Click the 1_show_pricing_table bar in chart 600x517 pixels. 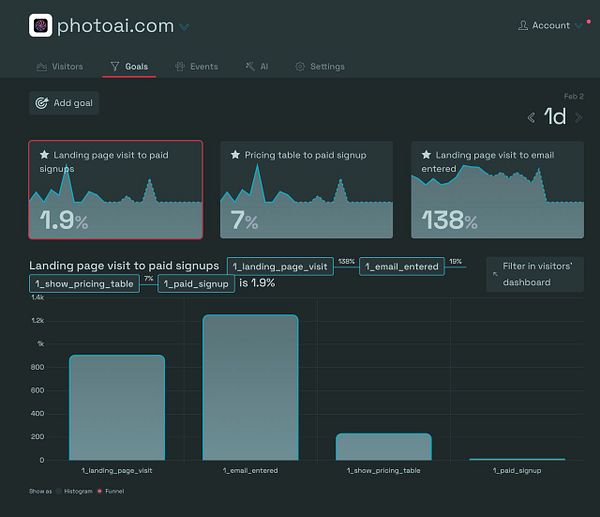384,447
